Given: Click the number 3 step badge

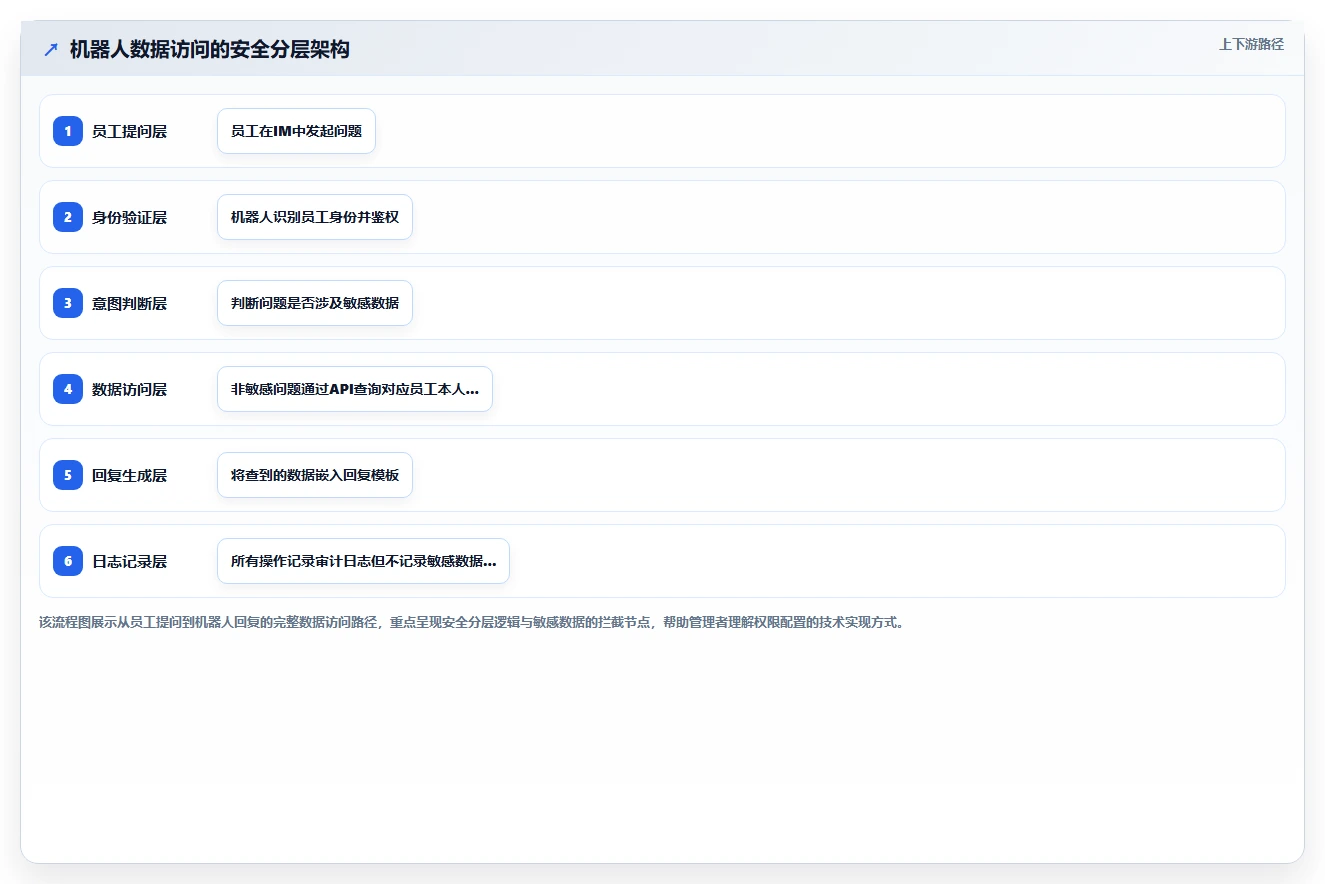Looking at the screenshot, I should tap(68, 303).
